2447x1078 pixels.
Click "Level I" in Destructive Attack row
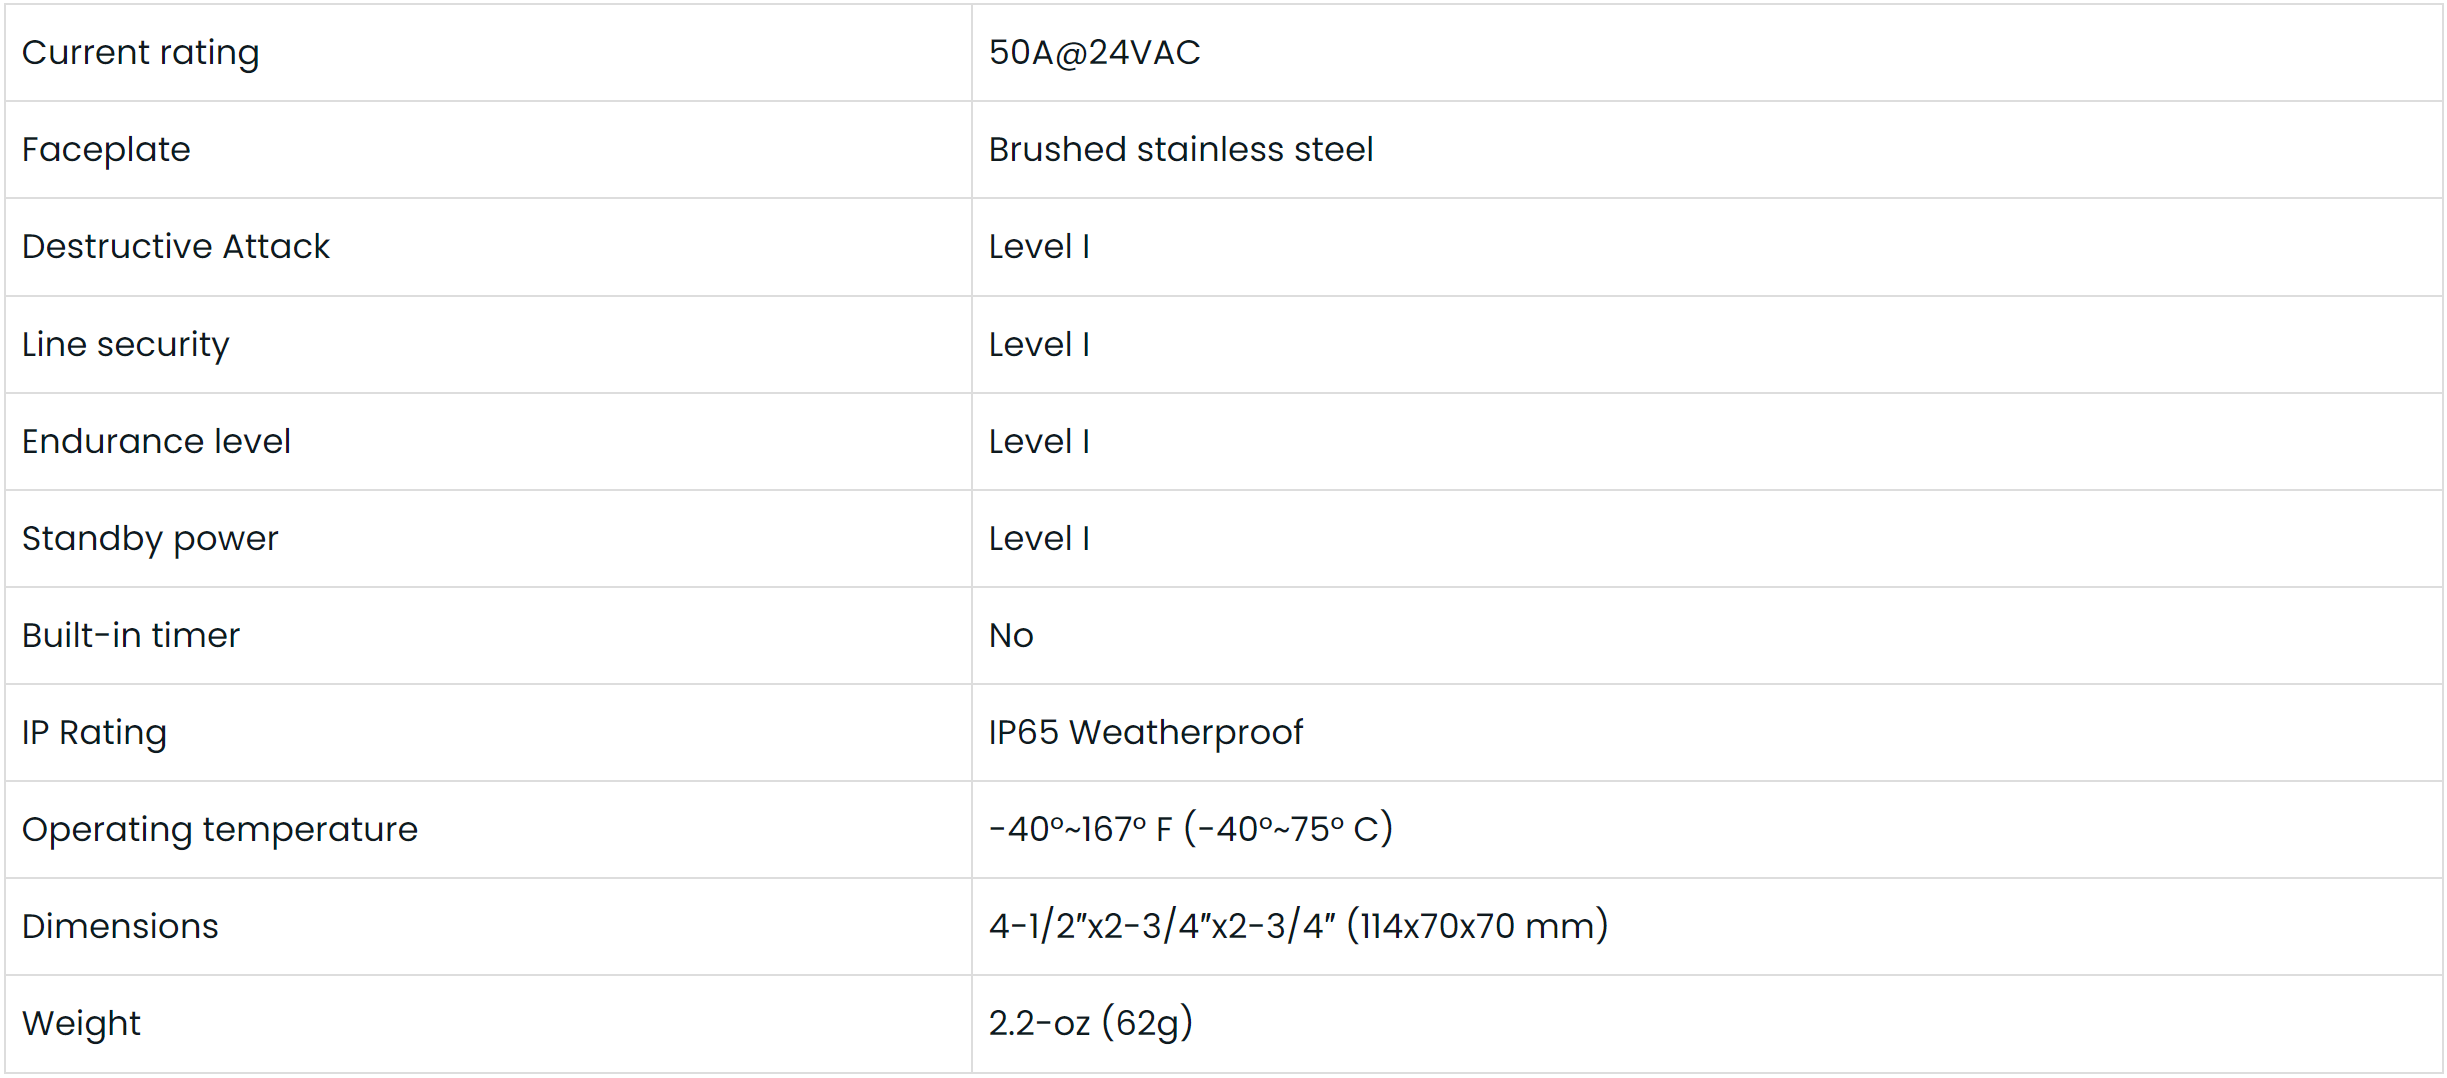[1039, 246]
